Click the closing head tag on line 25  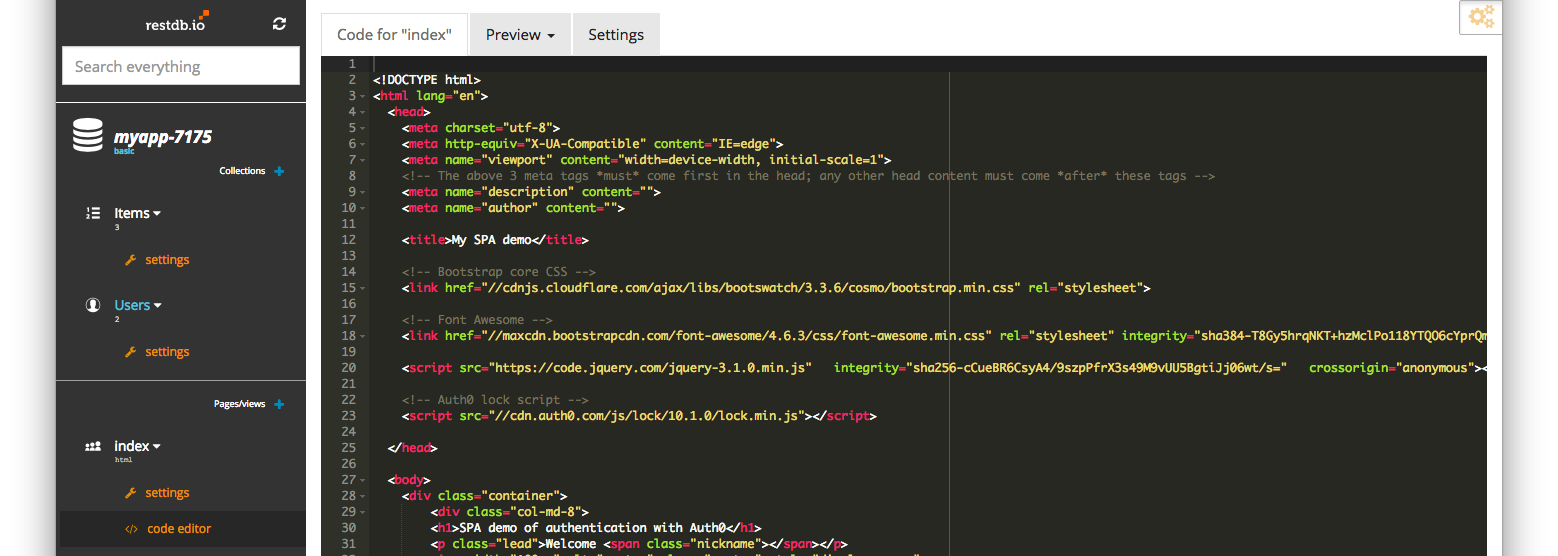point(412,448)
